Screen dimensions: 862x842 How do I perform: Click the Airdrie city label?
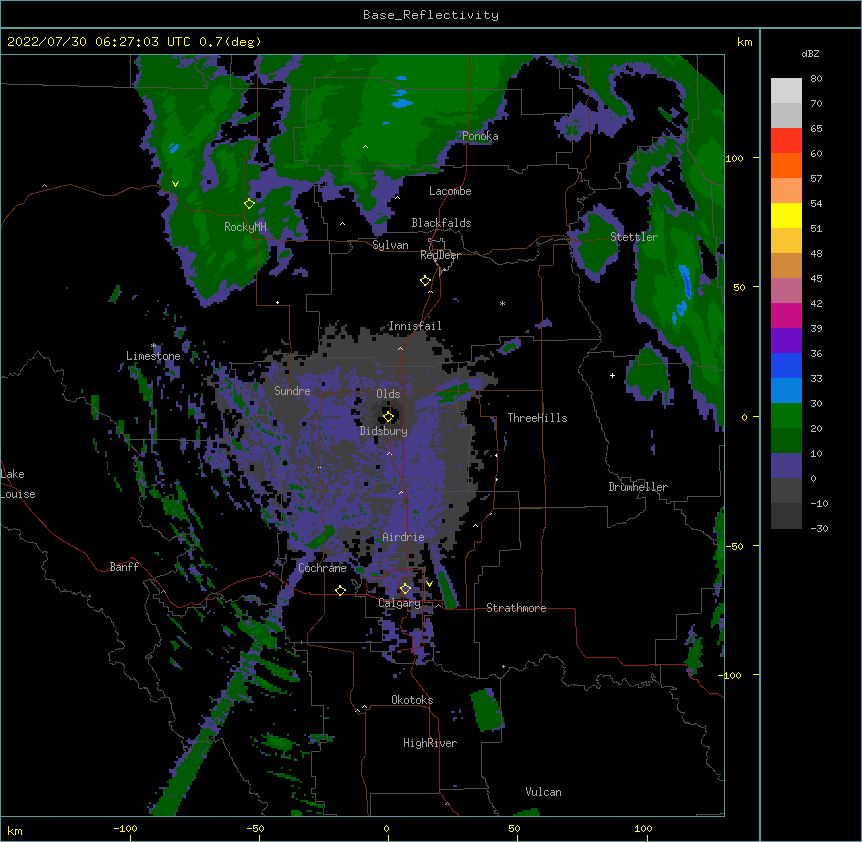[x=403, y=537]
